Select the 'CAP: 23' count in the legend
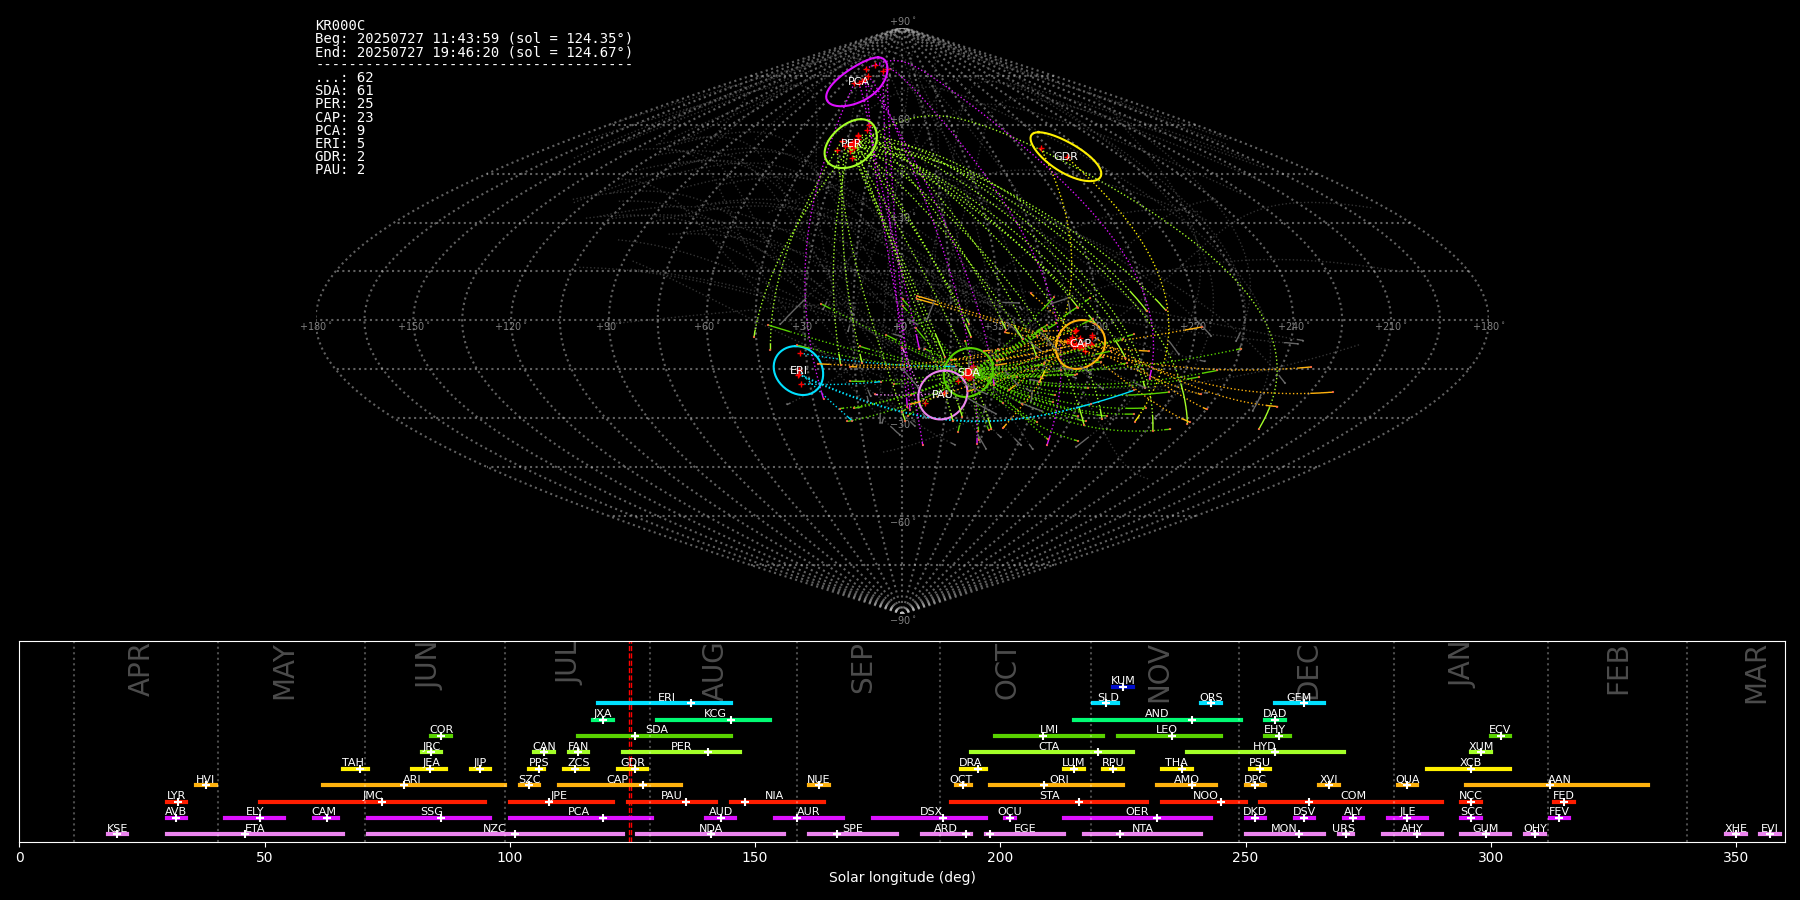This screenshot has height=900, width=1800. [x=344, y=118]
